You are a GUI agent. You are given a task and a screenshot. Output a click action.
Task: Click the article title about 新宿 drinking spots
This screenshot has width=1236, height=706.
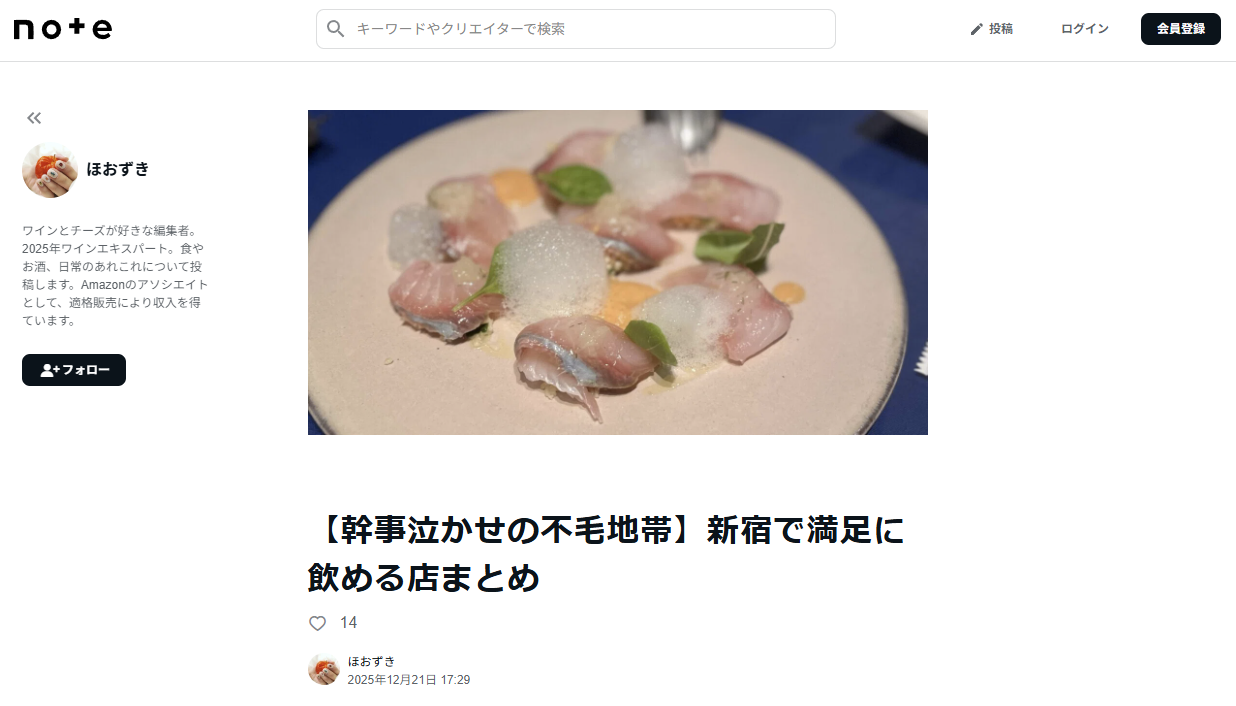(x=606, y=554)
